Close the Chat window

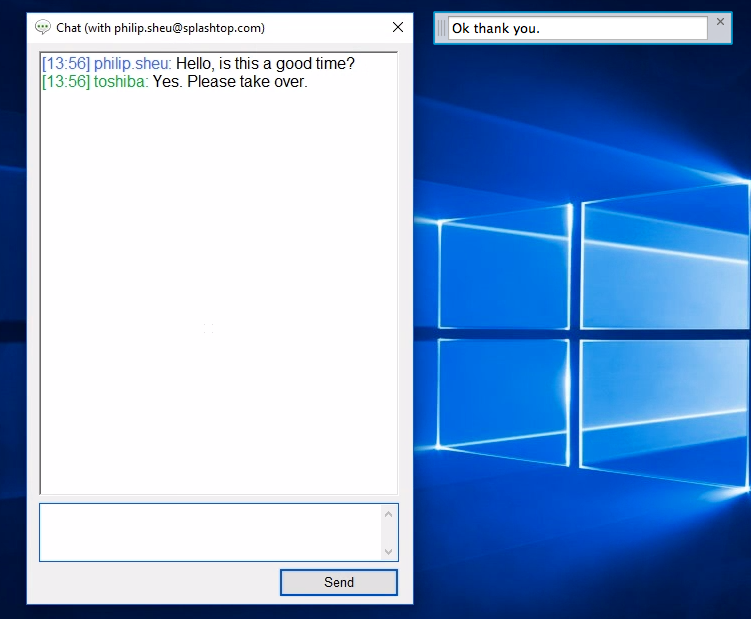coord(398,27)
